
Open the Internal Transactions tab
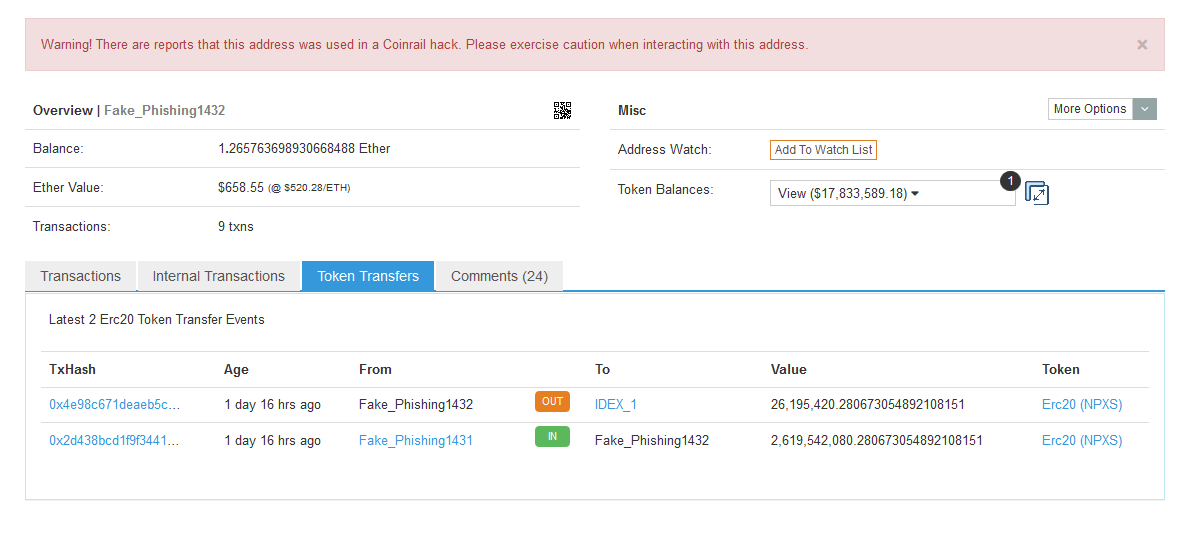tap(219, 276)
